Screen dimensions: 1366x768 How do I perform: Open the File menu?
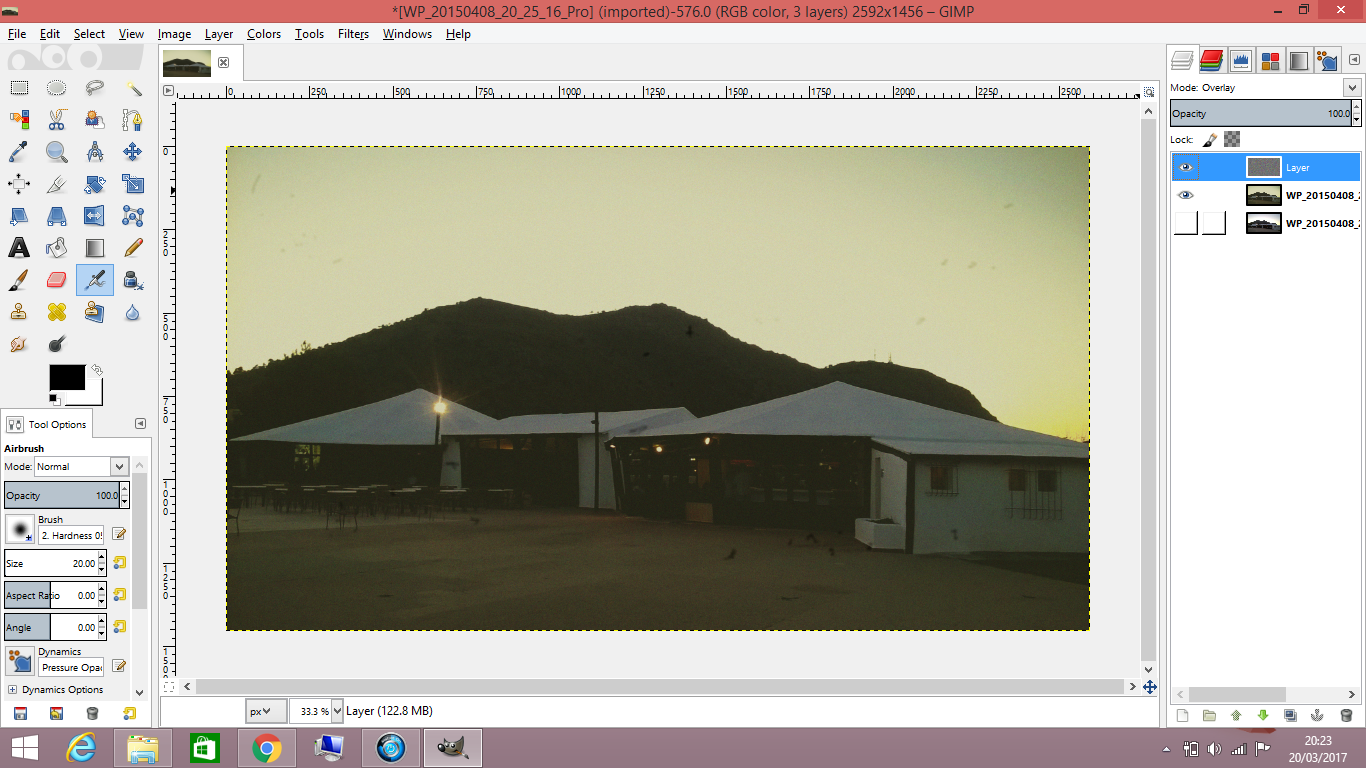(17, 33)
